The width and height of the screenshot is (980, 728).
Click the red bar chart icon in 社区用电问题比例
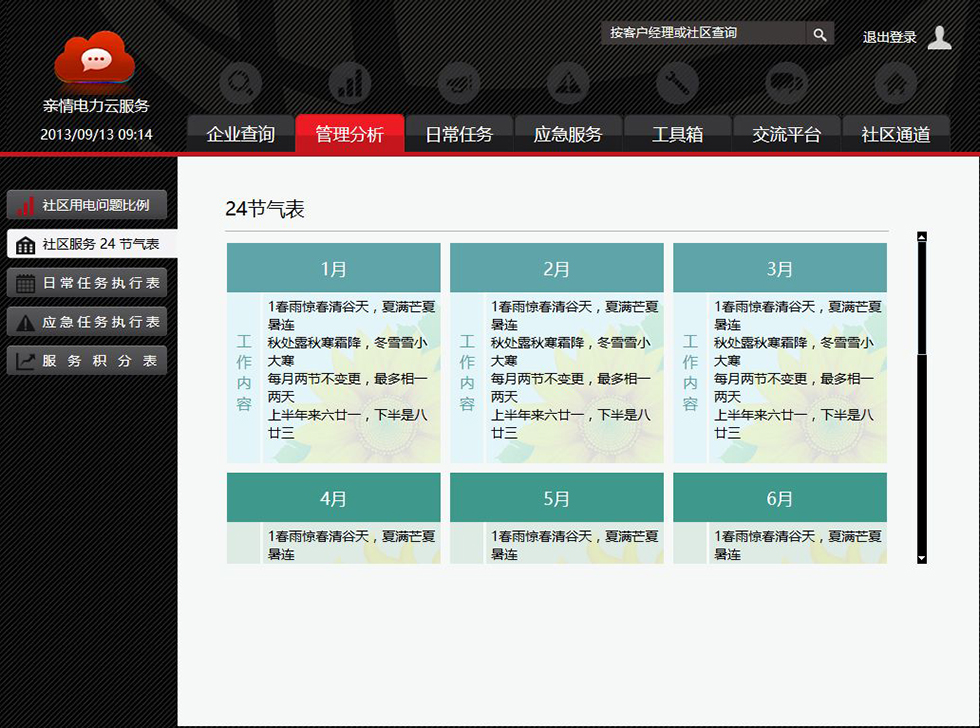(25, 206)
